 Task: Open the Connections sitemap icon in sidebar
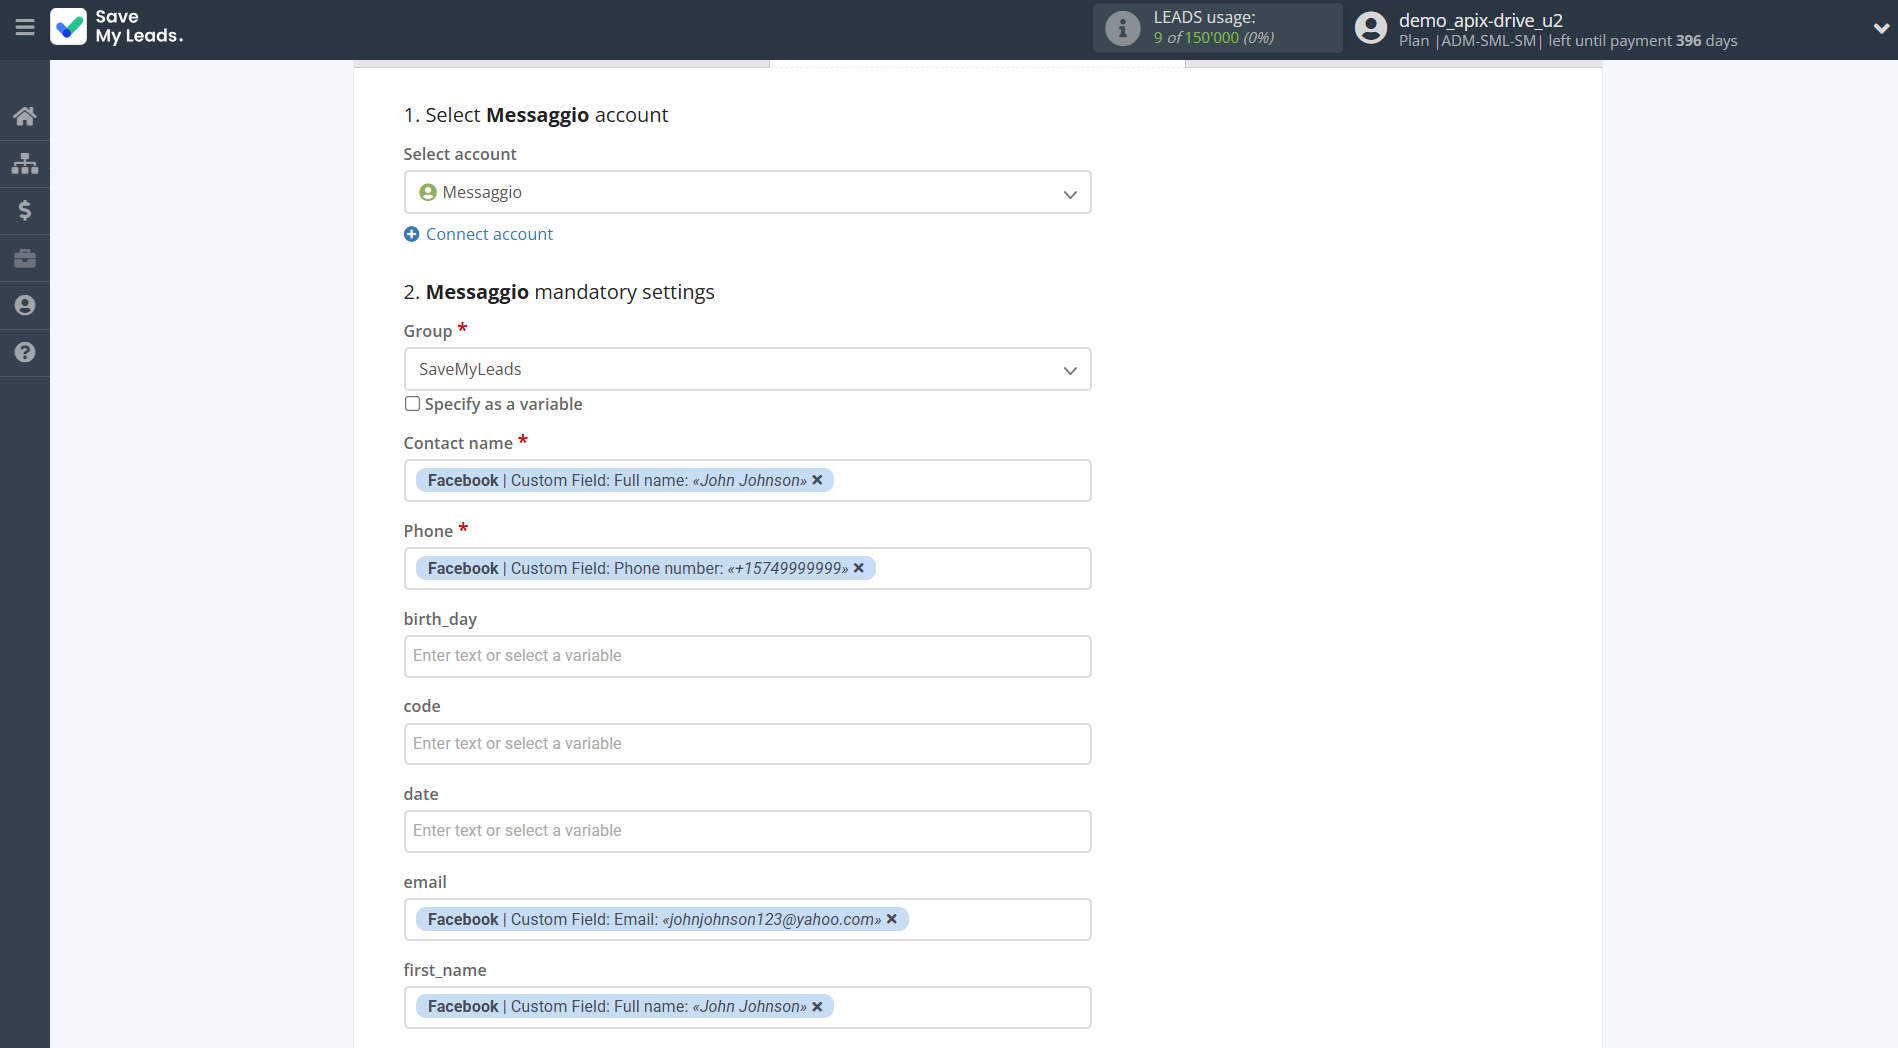point(24,163)
